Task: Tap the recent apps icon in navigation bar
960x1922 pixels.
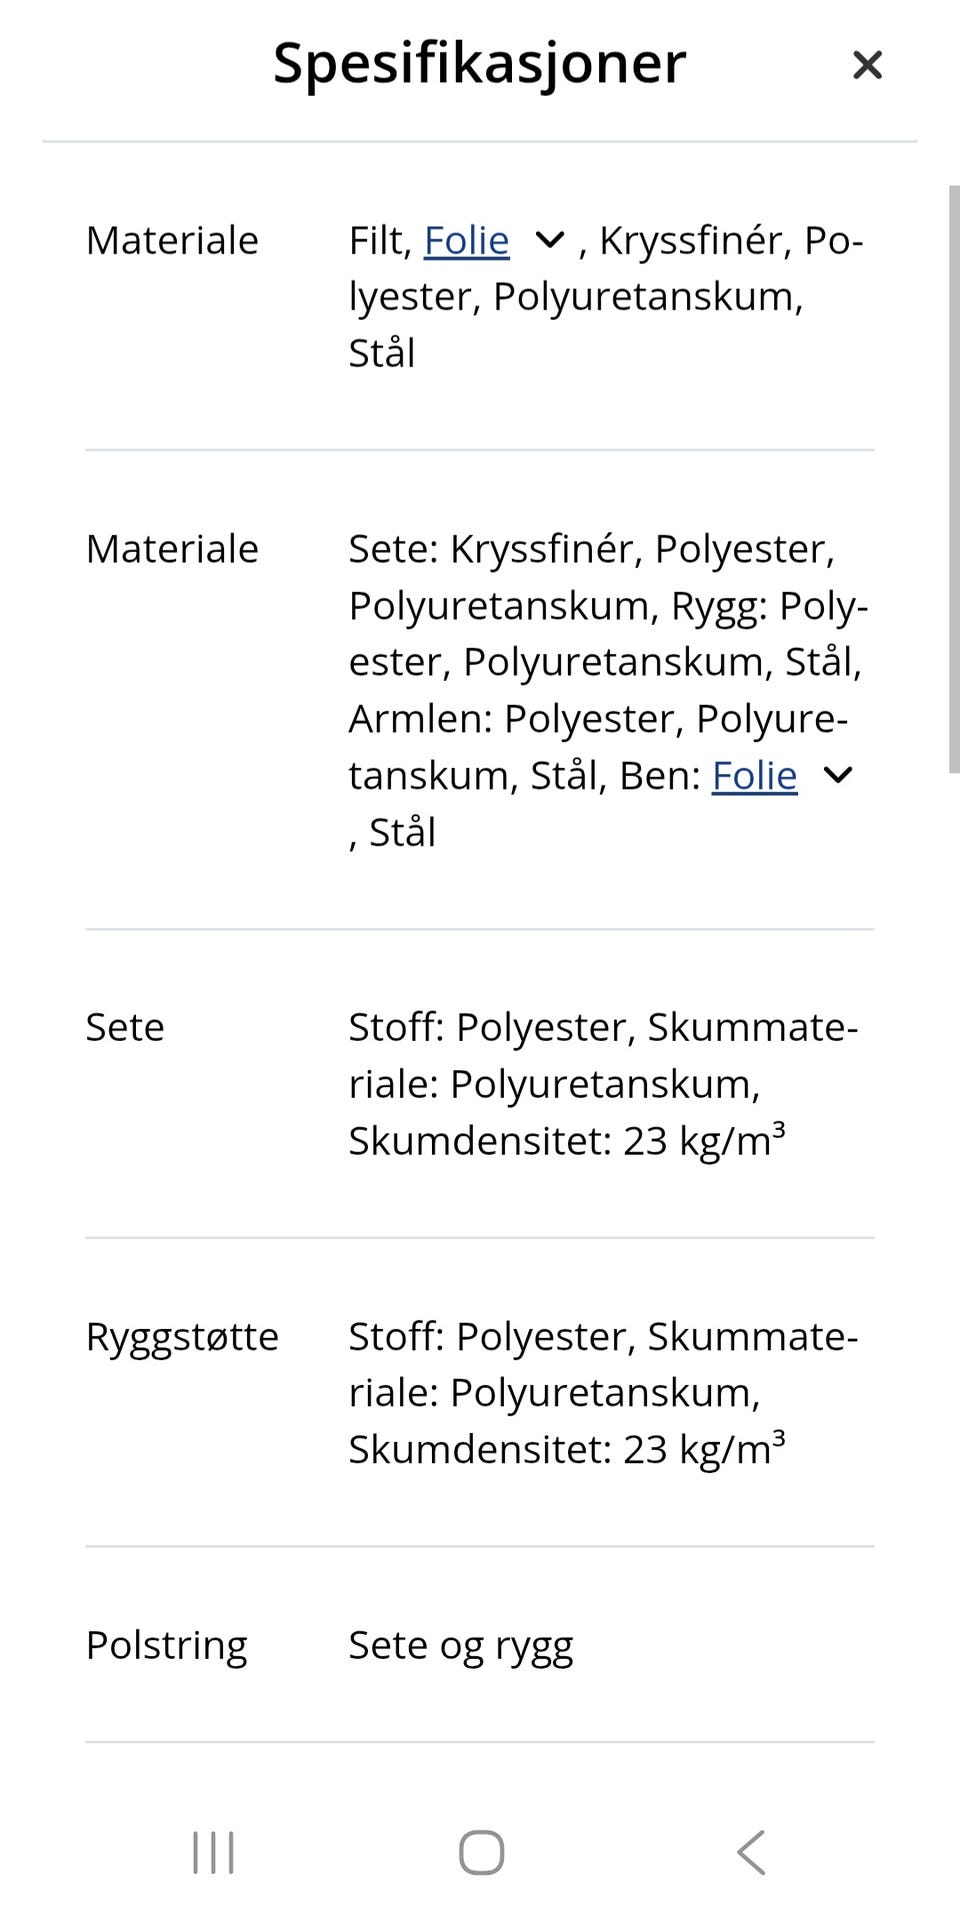Action: click(212, 1851)
